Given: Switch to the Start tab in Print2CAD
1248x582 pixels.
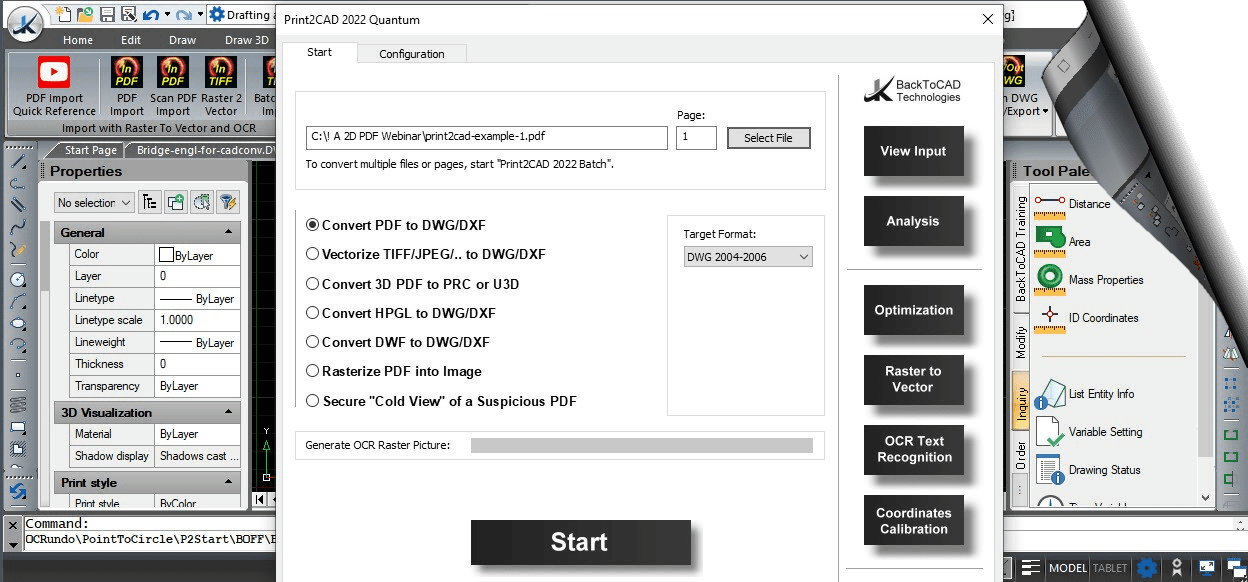Looking at the screenshot, I should pyautogui.click(x=320, y=52).
